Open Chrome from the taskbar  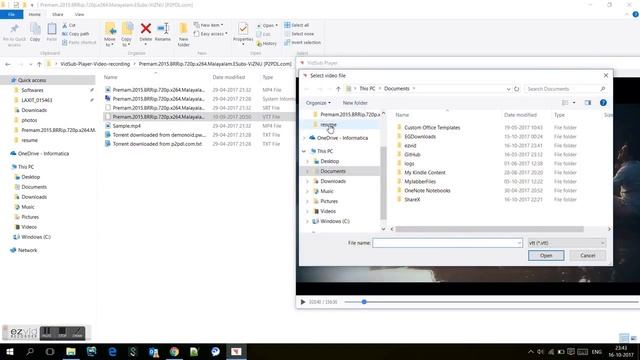(x=174, y=351)
